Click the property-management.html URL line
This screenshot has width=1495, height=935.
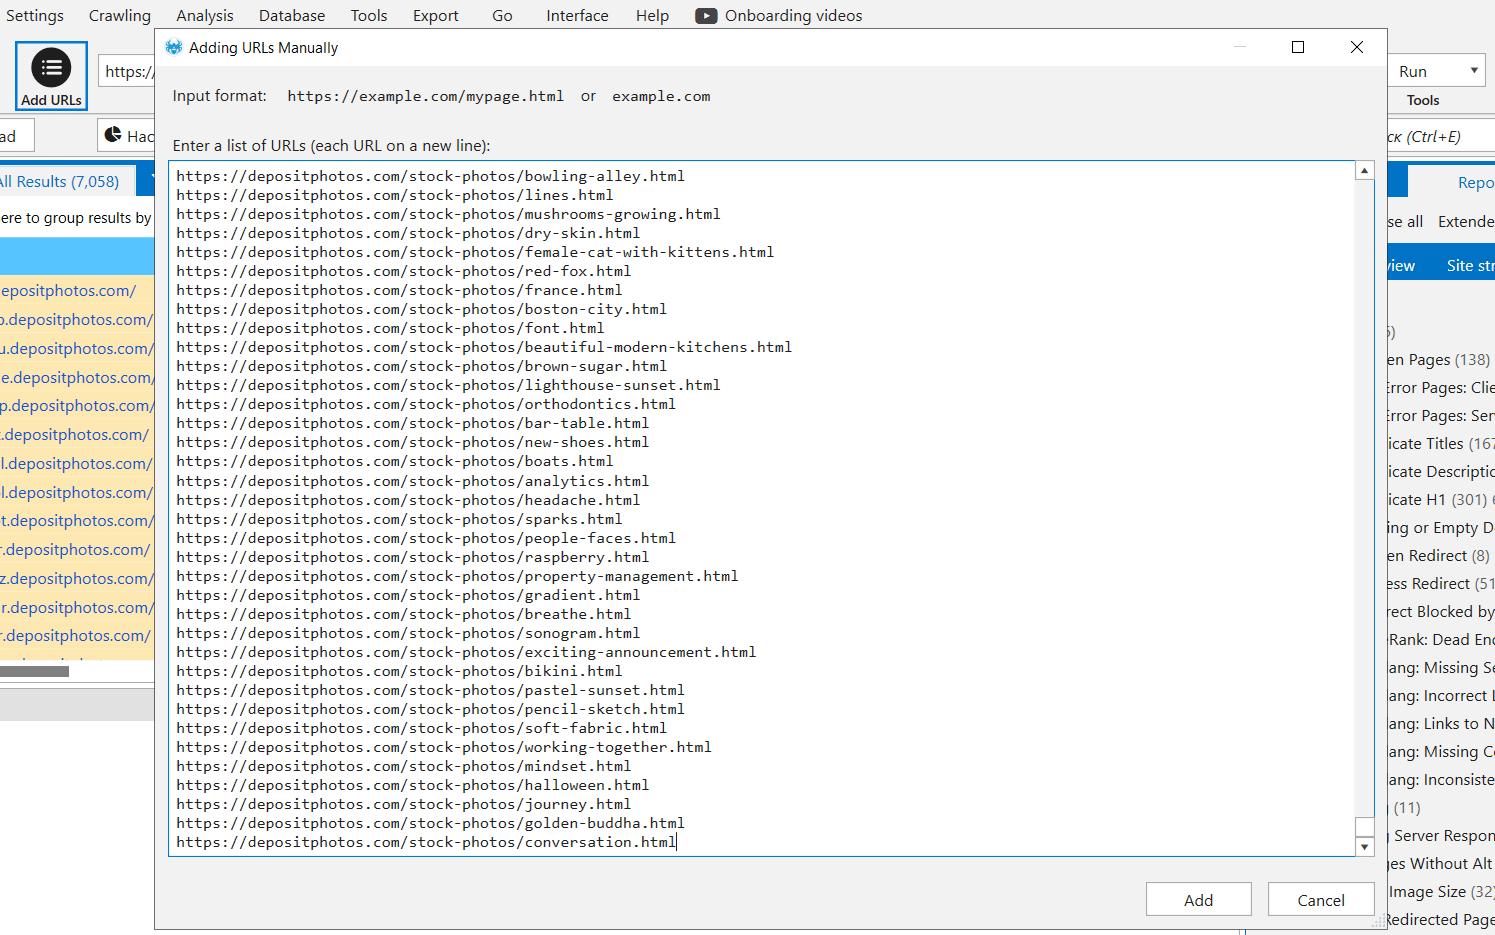click(x=457, y=576)
